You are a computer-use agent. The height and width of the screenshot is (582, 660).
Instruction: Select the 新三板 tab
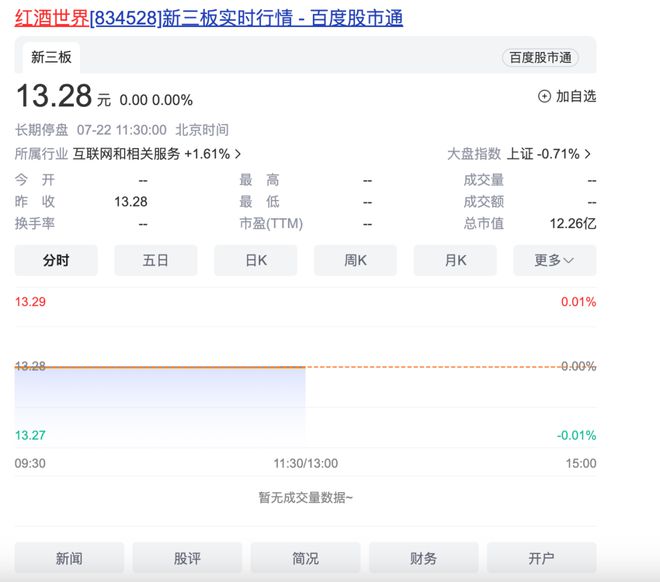51,57
